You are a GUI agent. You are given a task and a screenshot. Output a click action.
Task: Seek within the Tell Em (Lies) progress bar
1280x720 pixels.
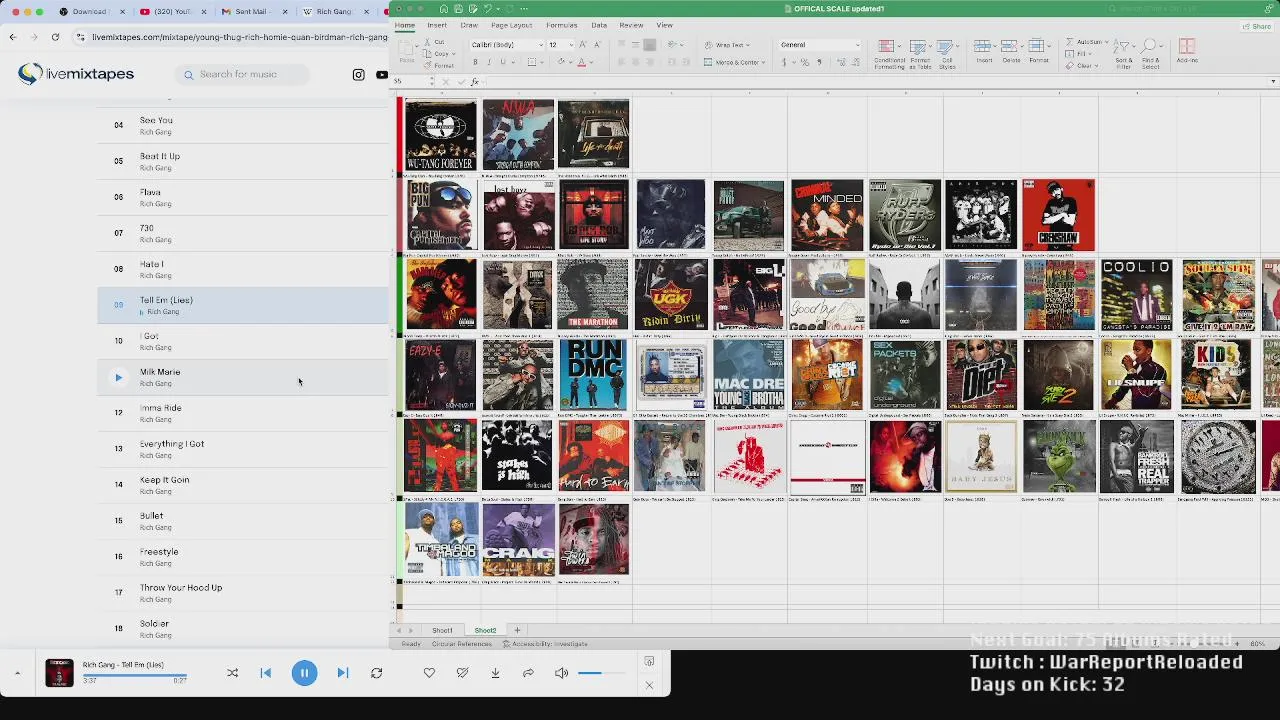click(135, 675)
